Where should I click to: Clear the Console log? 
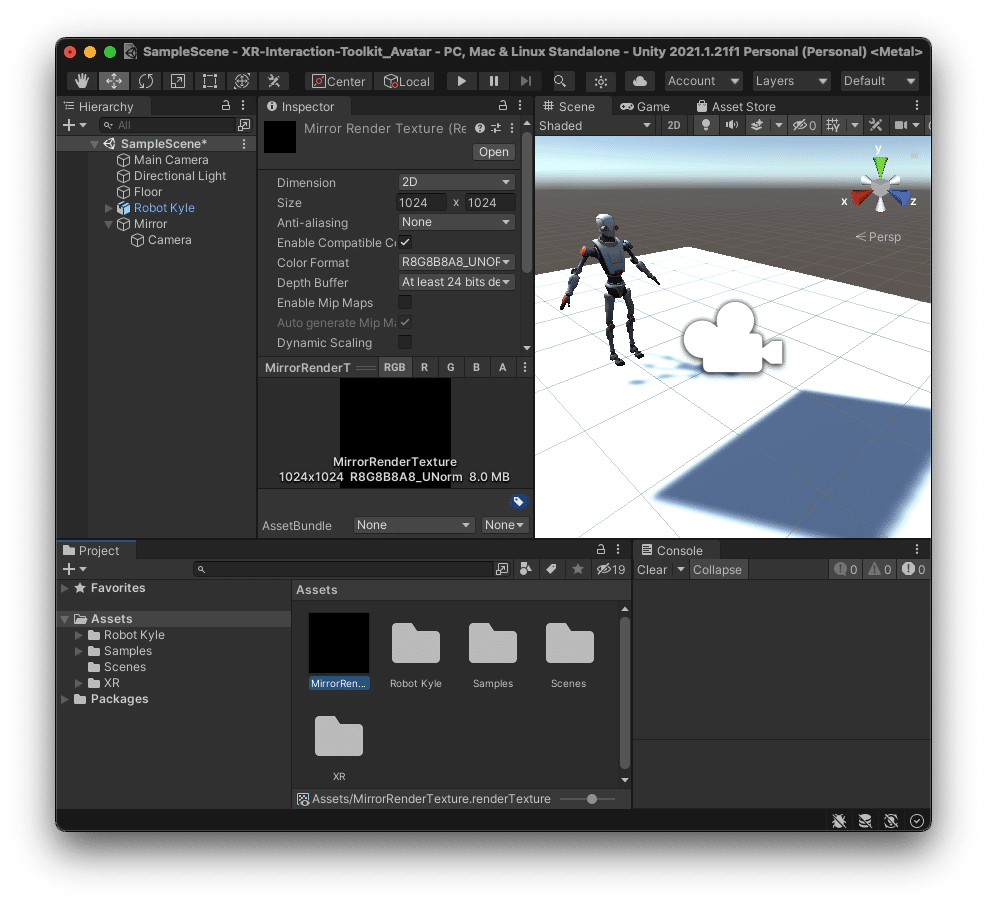(x=652, y=570)
